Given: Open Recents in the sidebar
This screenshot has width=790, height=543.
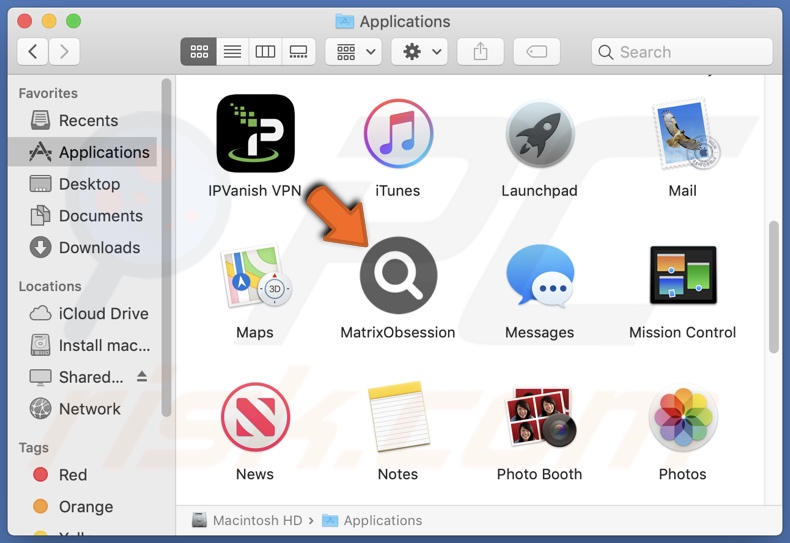Looking at the screenshot, I should (x=83, y=120).
